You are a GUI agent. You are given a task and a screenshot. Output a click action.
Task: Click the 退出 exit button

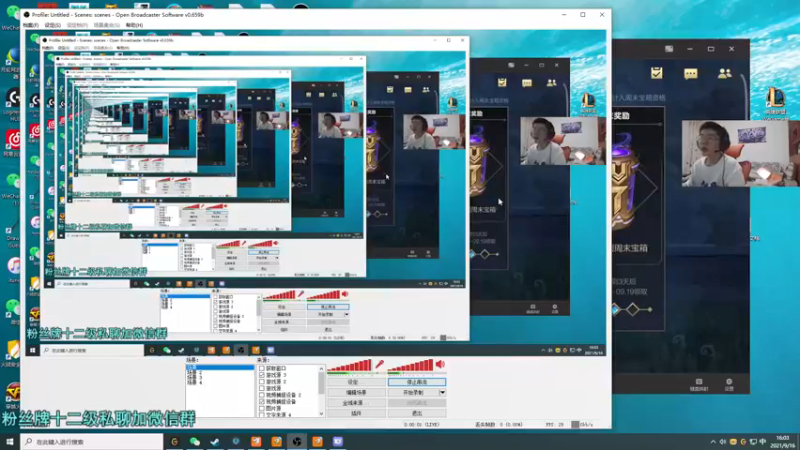point(417,413)
